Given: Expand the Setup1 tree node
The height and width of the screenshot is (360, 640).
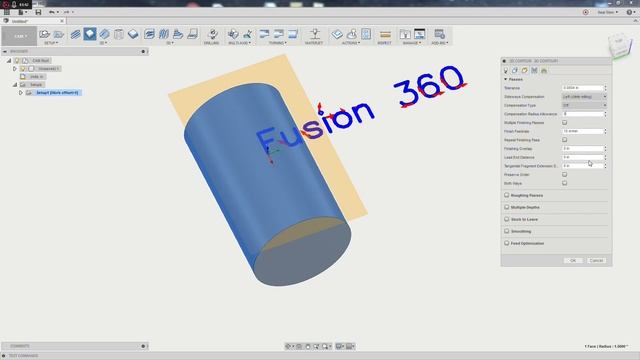Looking at the screenshot, I should (20, 93).
